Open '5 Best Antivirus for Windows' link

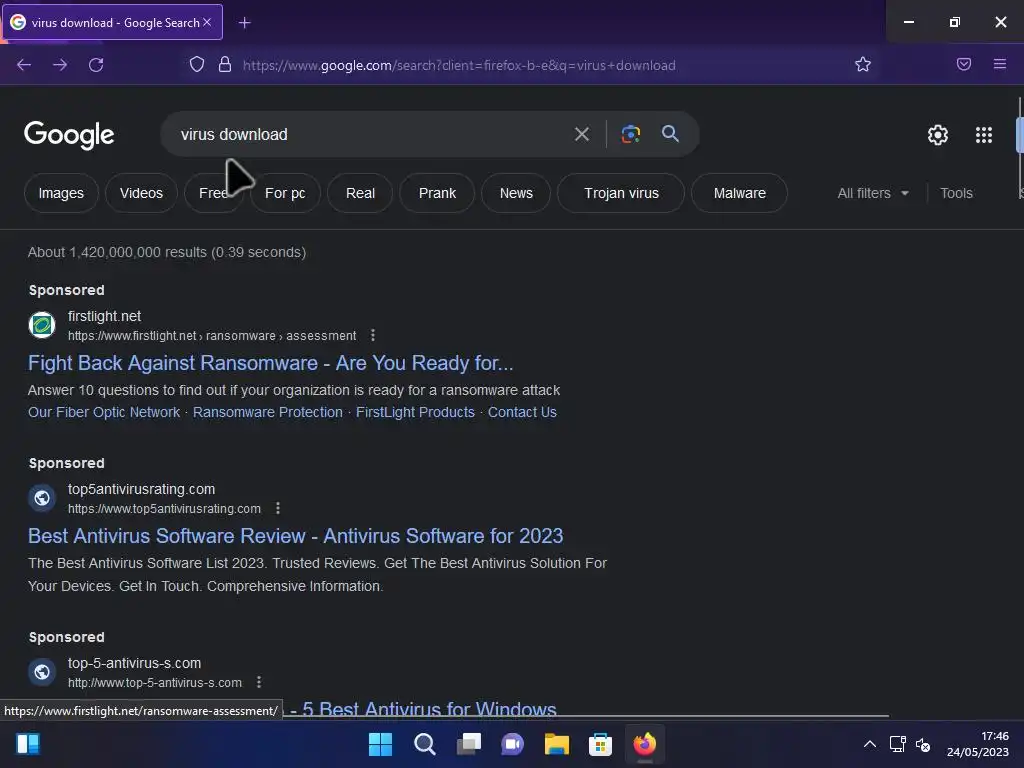point(429,709)
